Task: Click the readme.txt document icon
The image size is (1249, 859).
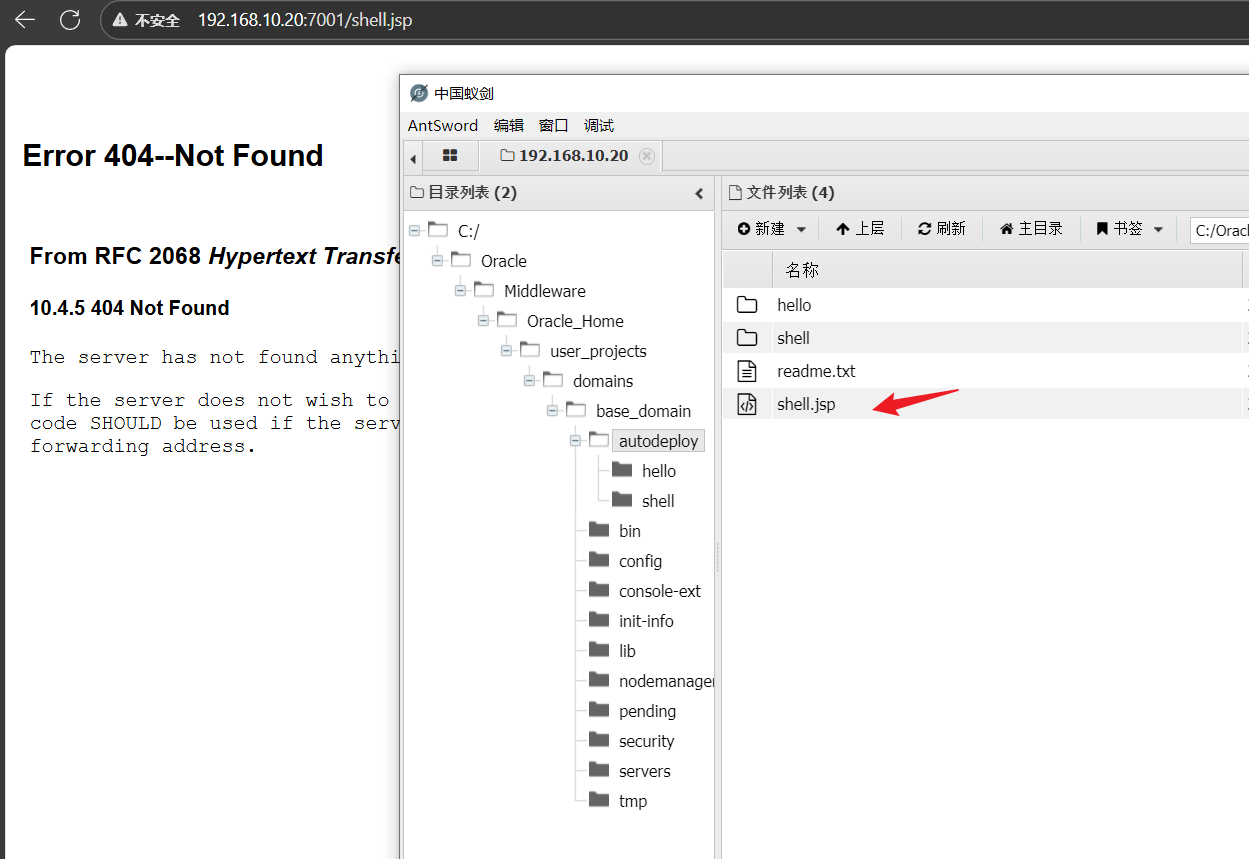Action: click(x=747, y=371)
